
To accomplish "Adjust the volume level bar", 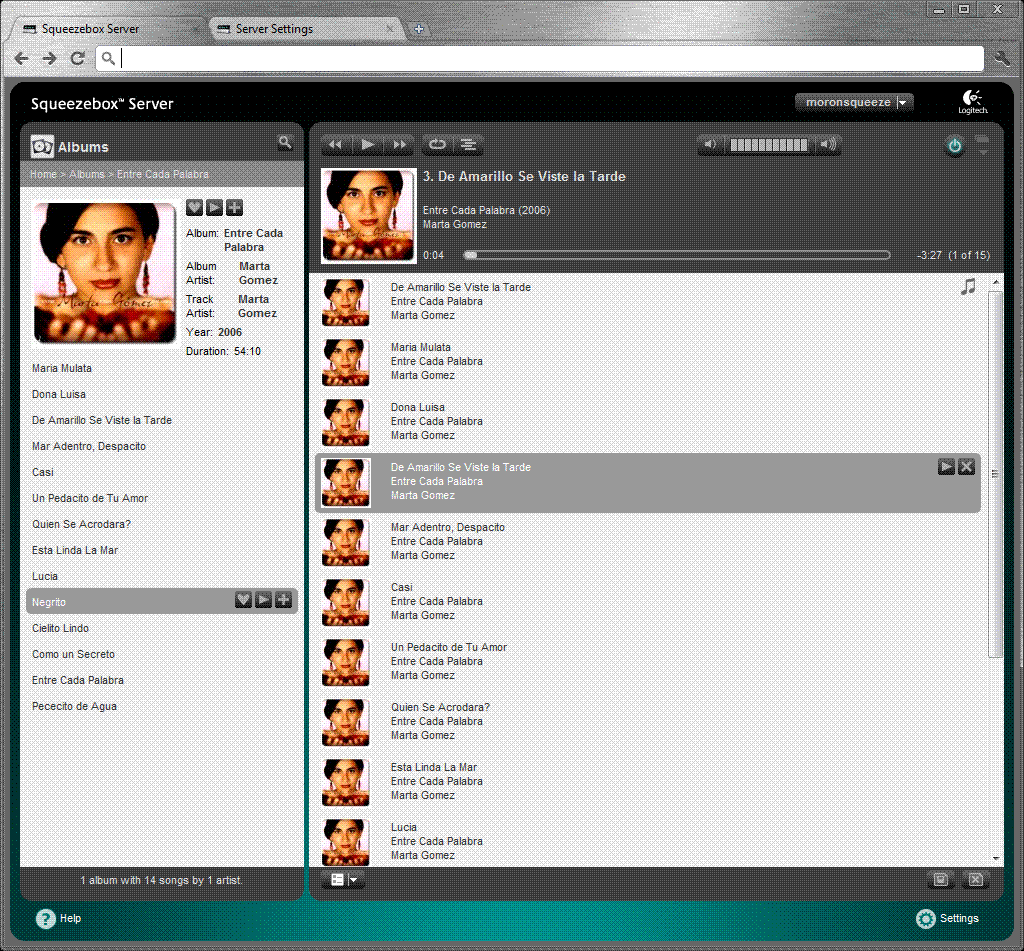I will 769,145.
